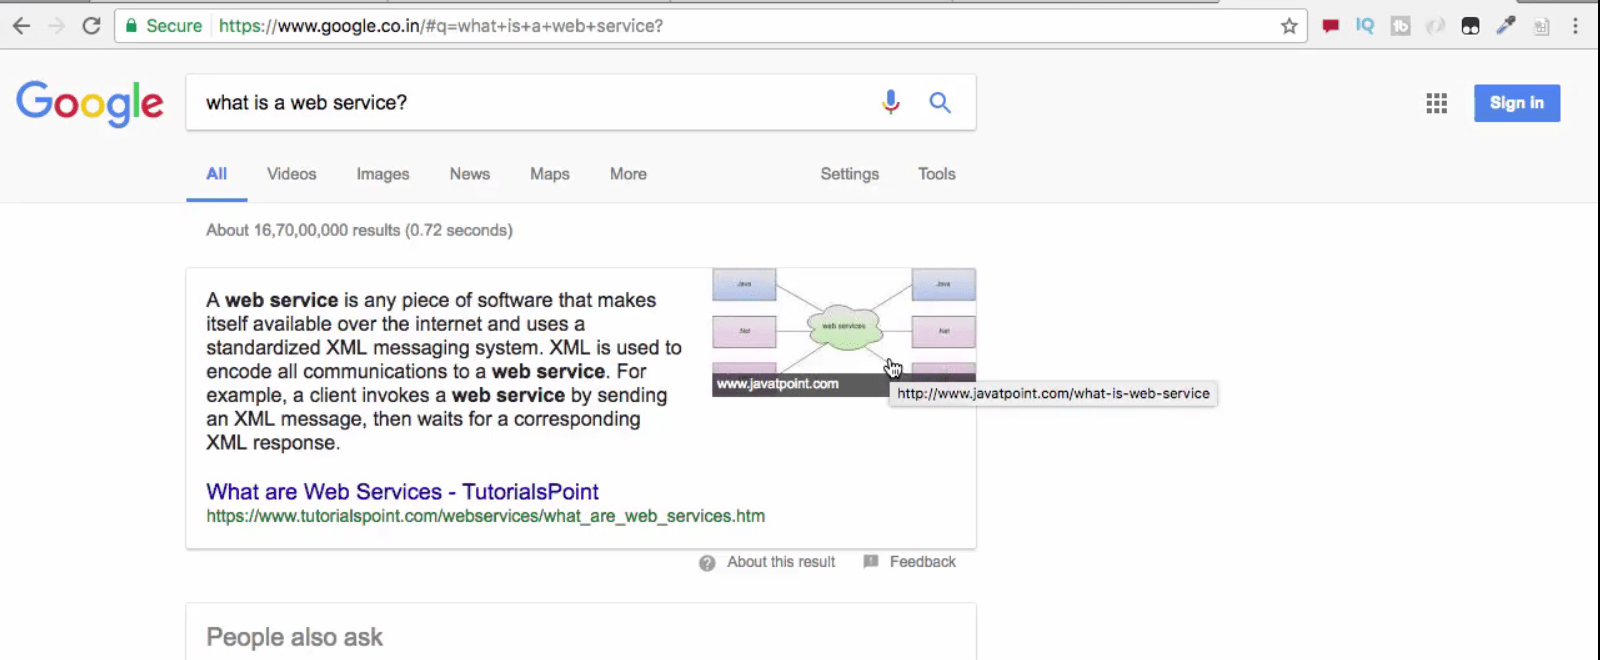Select the All results tab
The width and height of the screenshot is (1600, 660).
[217, 174]
